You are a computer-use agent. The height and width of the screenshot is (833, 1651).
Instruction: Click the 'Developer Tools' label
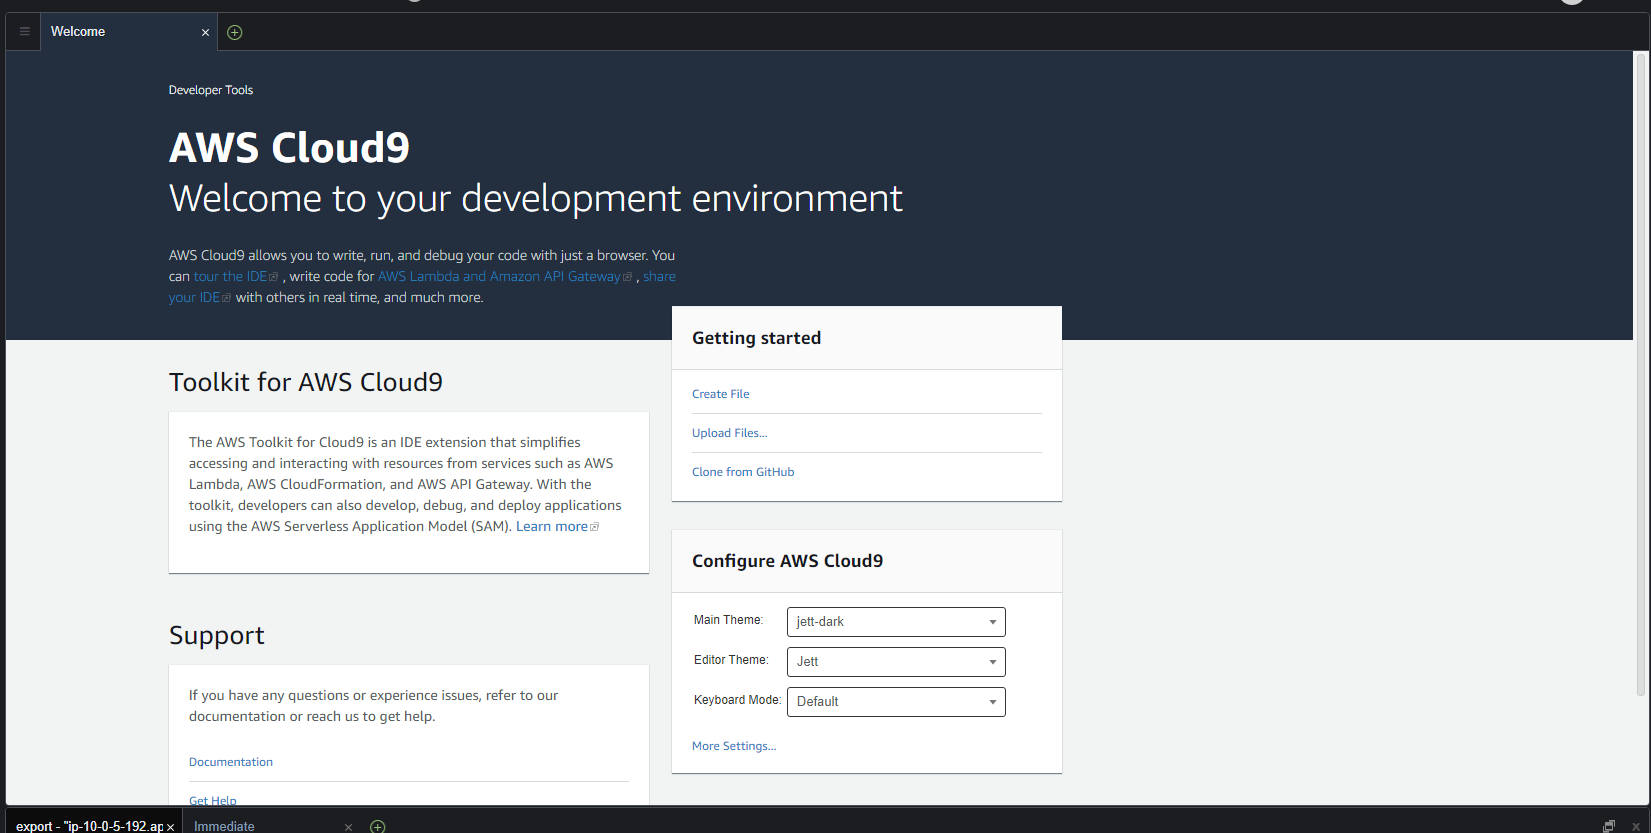pos(211,90)
